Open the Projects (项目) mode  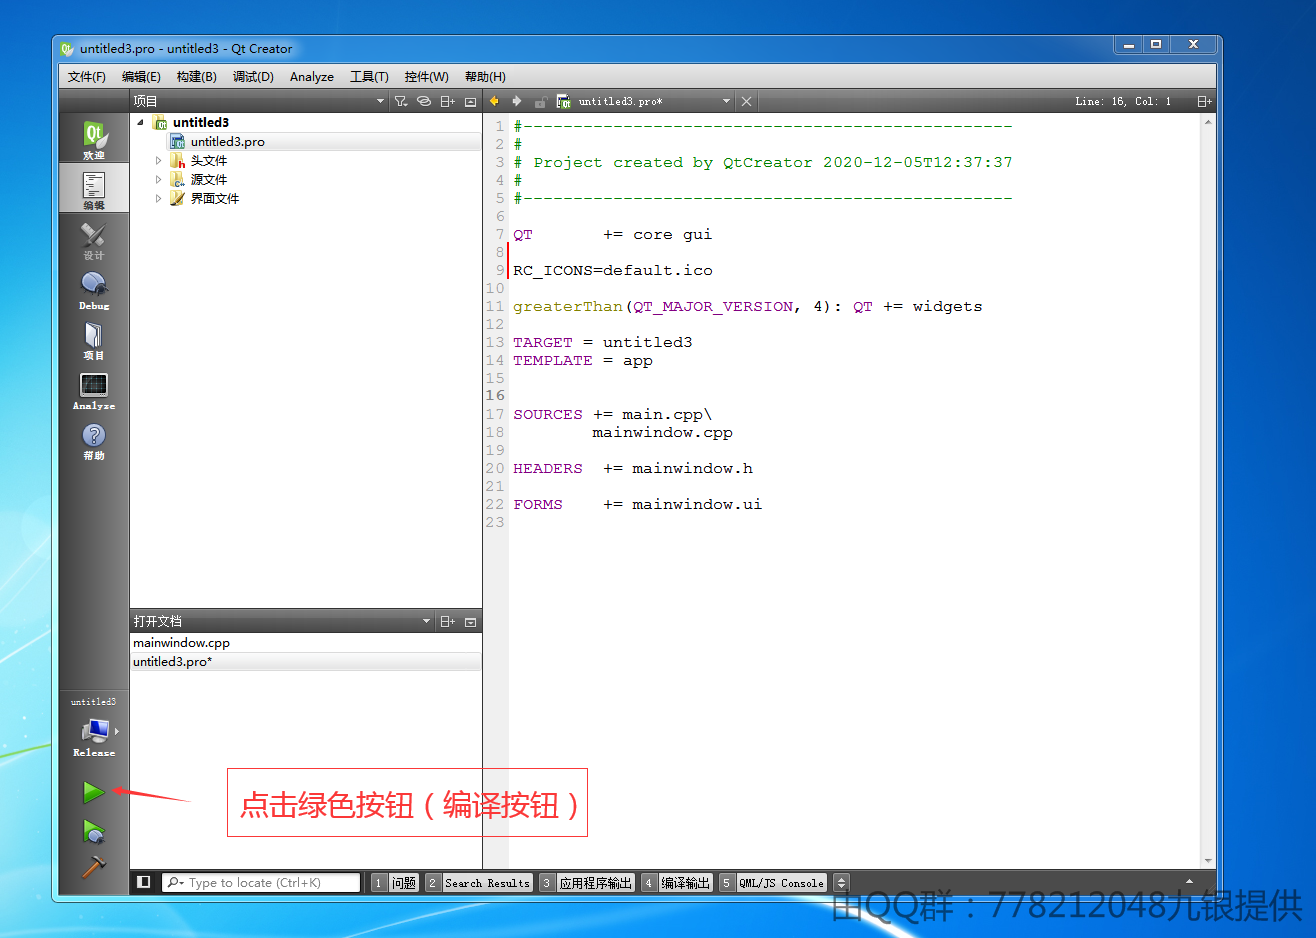point(94,340)
